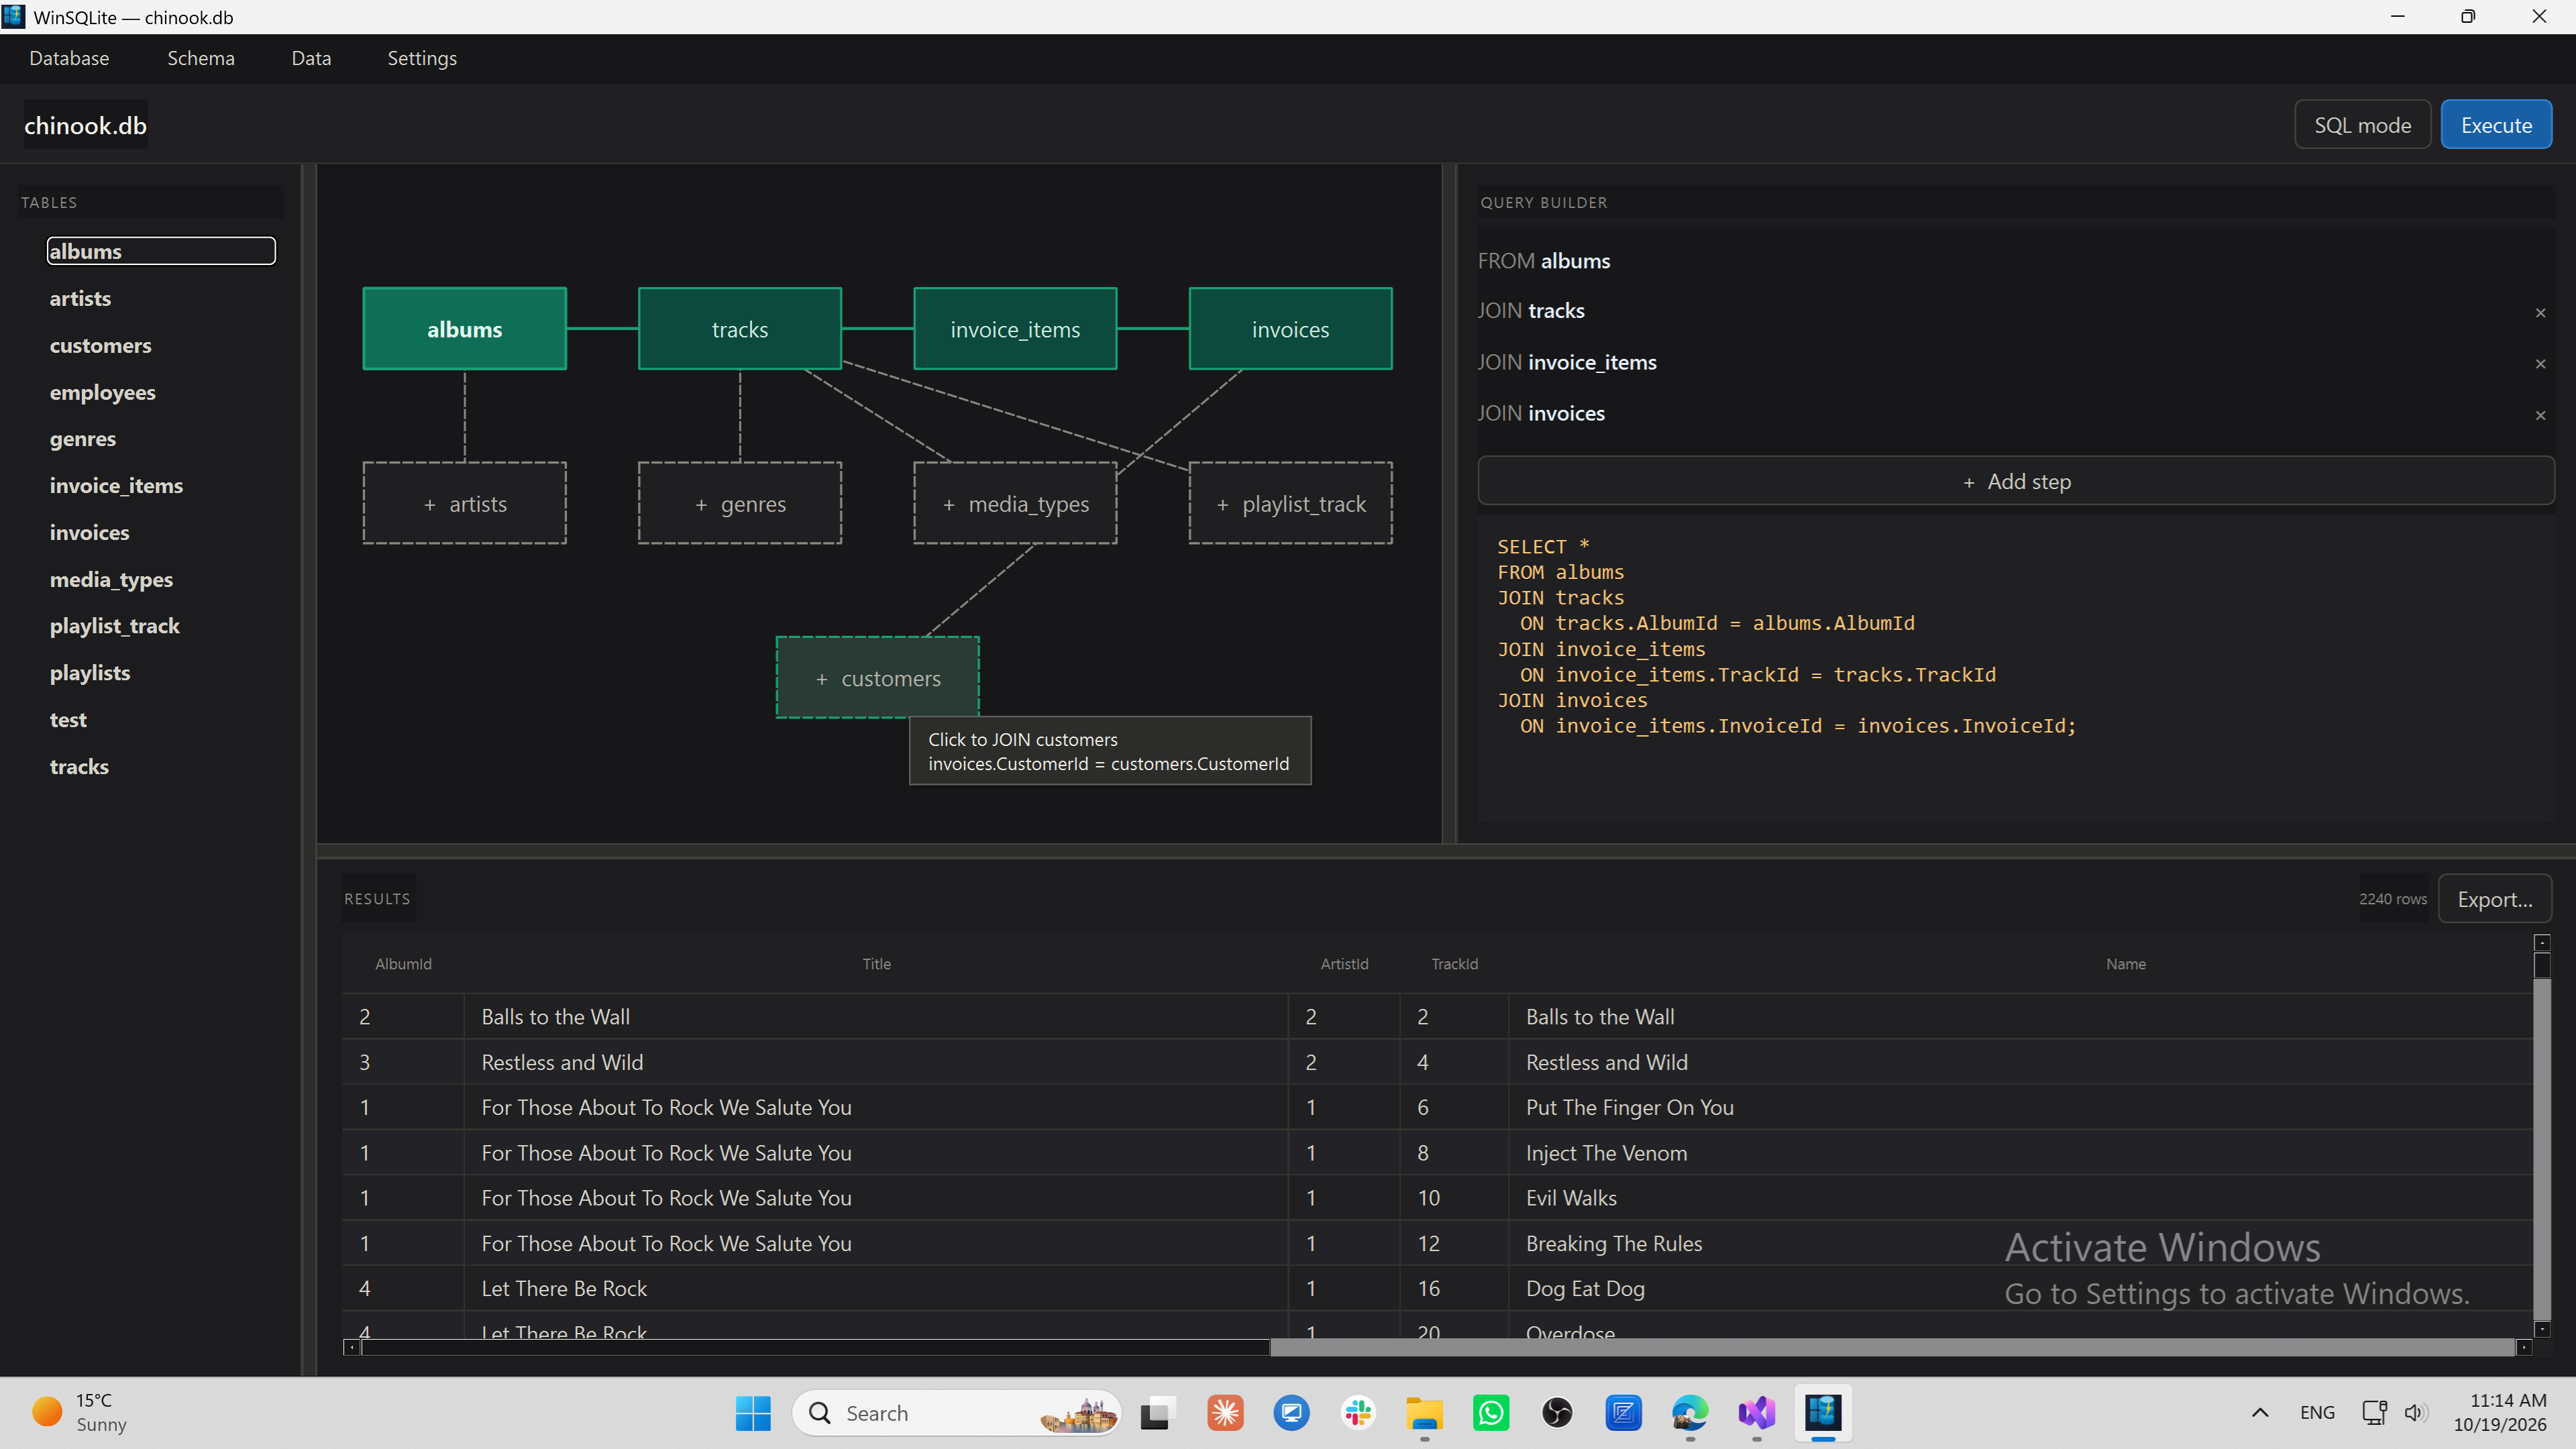The width and height of the screenshot is (2576, 1449).
Task: Remove the JOIN invoice_items step
Action: [x=2540, y=364]
